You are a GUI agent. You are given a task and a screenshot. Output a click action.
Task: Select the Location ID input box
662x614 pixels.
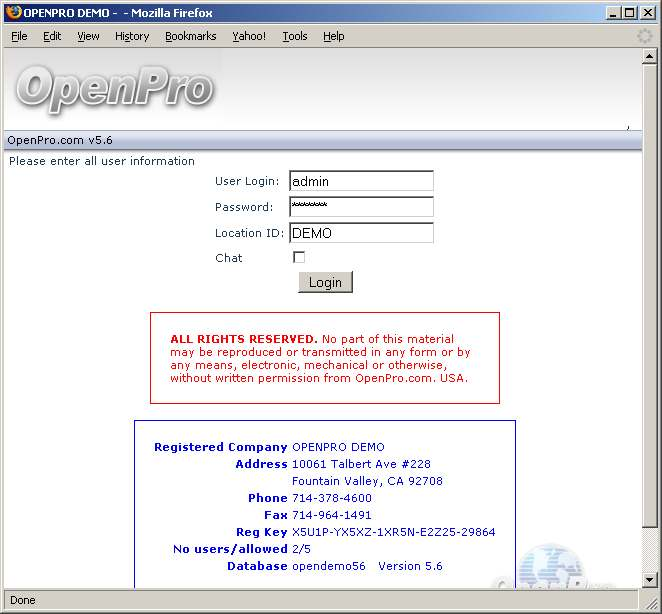pyautogui.click(x=361, y=233)
